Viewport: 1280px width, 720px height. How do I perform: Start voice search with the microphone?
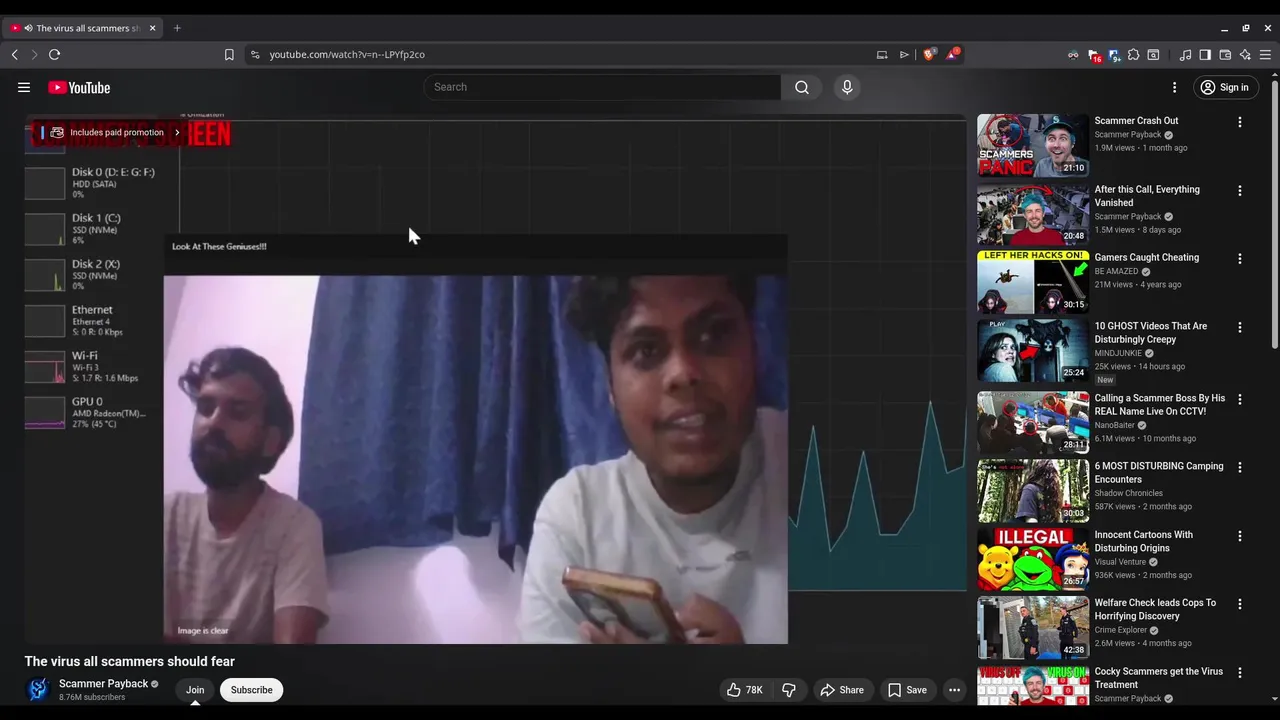tap(847, 87)
